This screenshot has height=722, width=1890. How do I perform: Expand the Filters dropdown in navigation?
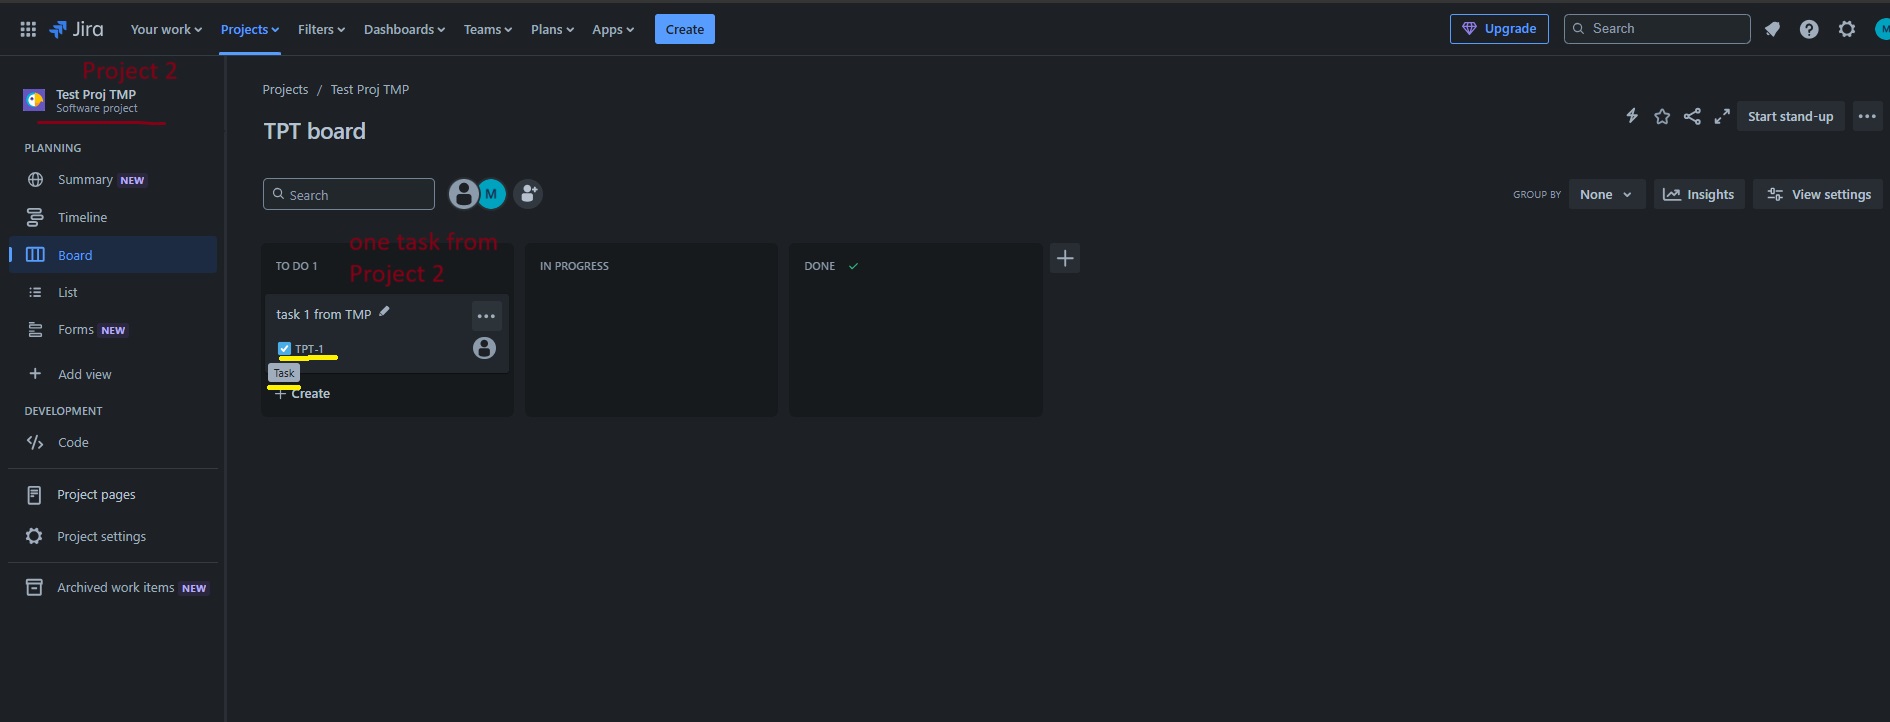pos(321,29)
